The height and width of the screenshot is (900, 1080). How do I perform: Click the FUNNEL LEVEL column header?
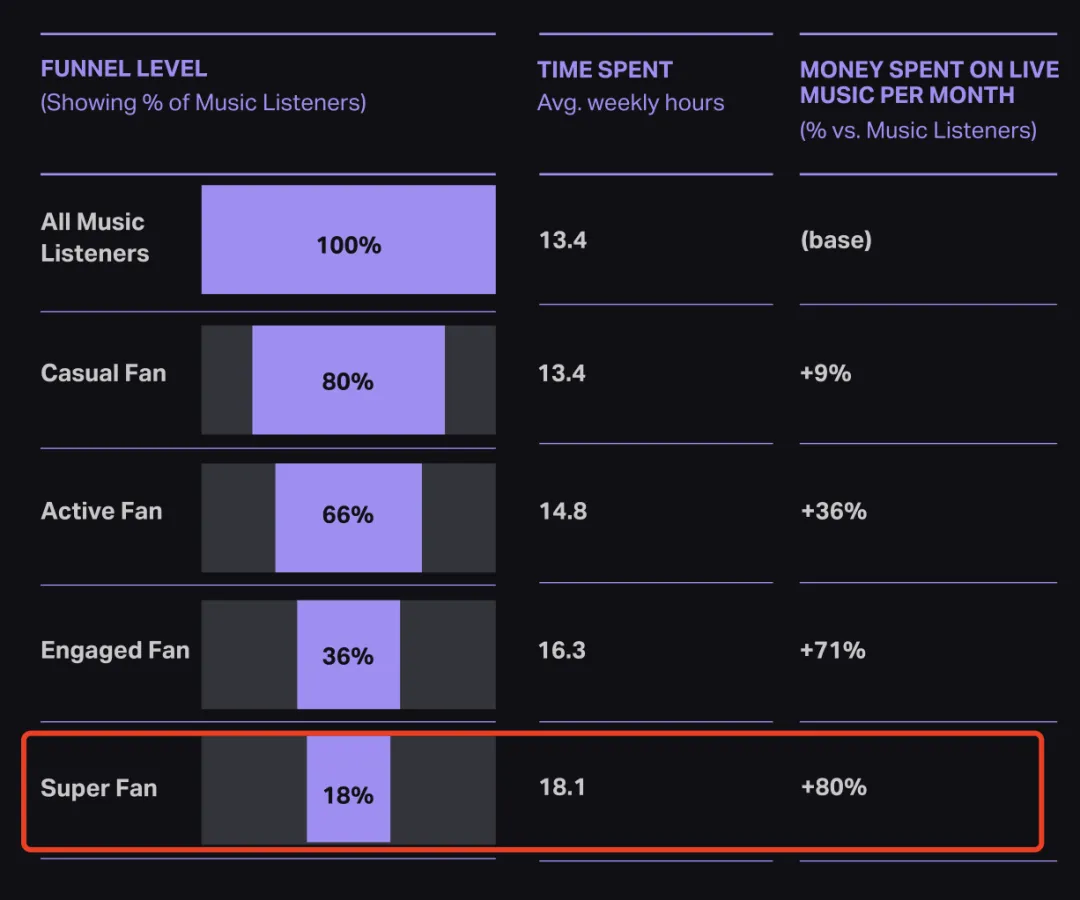[x=124, y=70]
